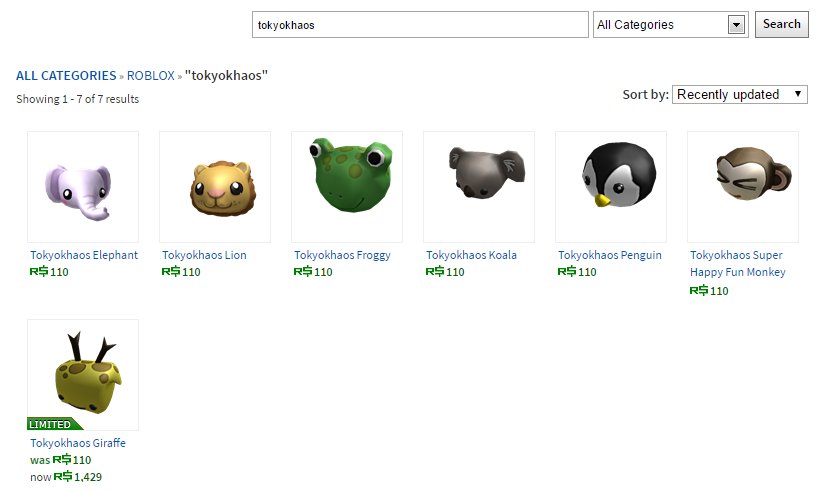The height and width of the screenshot is (493, 826).
Task: Go to ALL CATEGORIES breadcrumb
Action: pyautogui.click(x=66, y=76)
